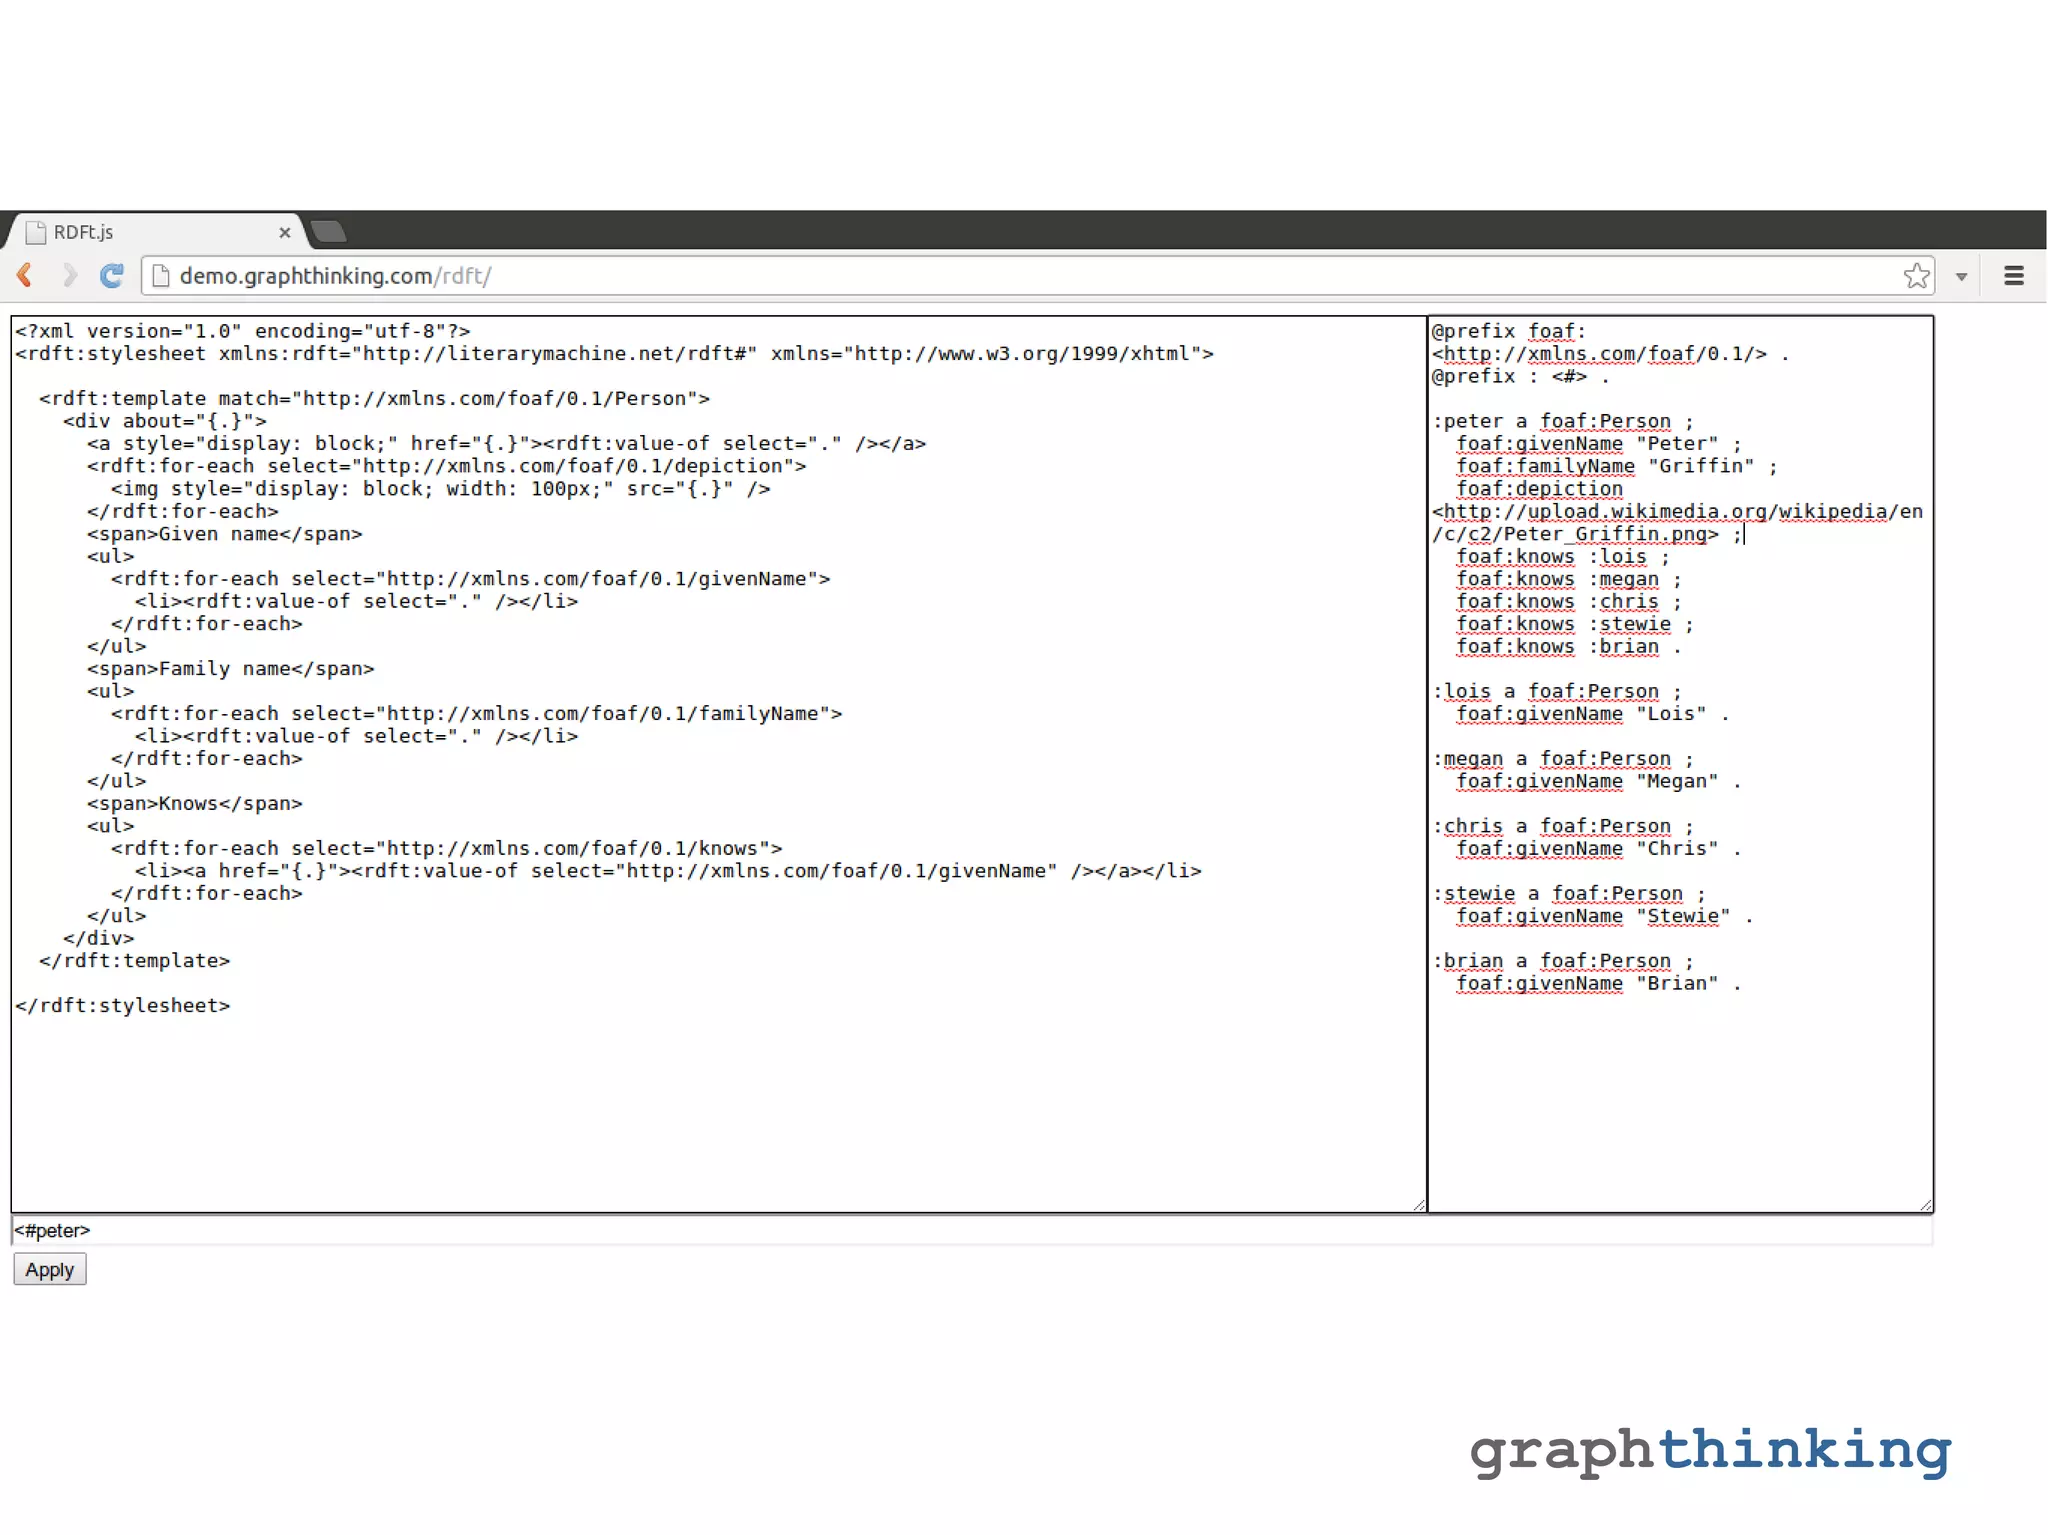This screenshot has height=1535, width=2048.
Task: Click the line '<?xml version="1.0" encoding="utf-8"?>'
Action: [x=243, y=331]
